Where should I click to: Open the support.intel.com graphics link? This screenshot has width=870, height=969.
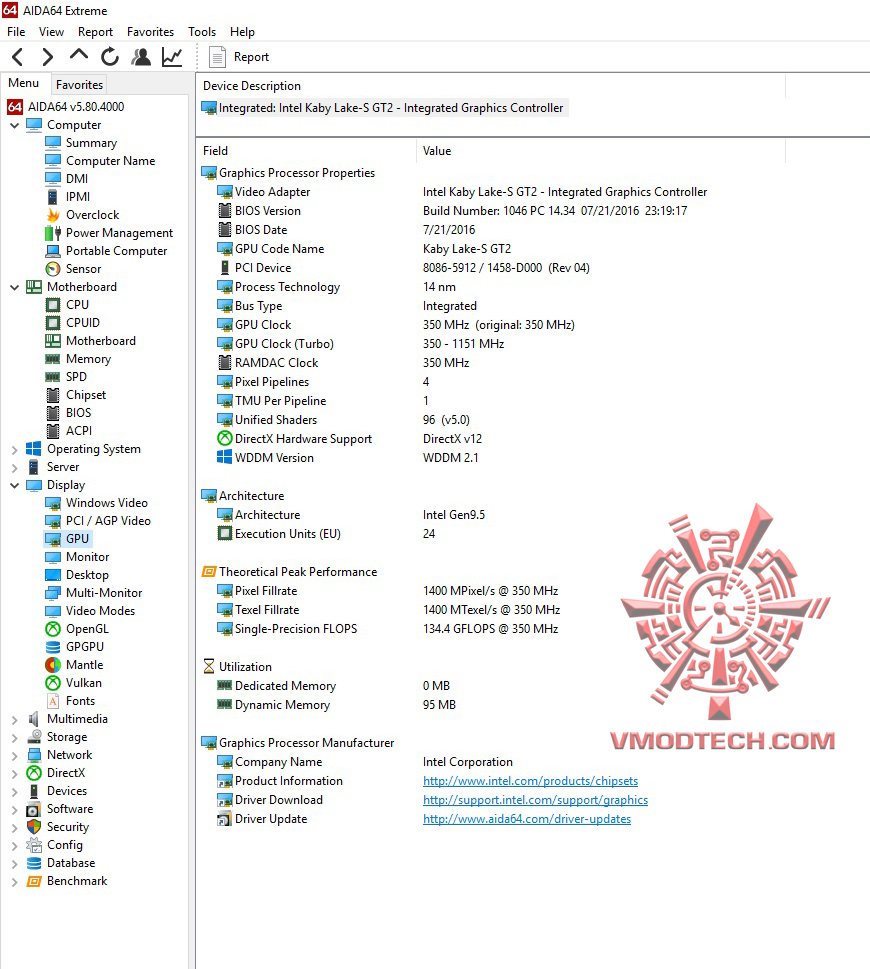535,800
